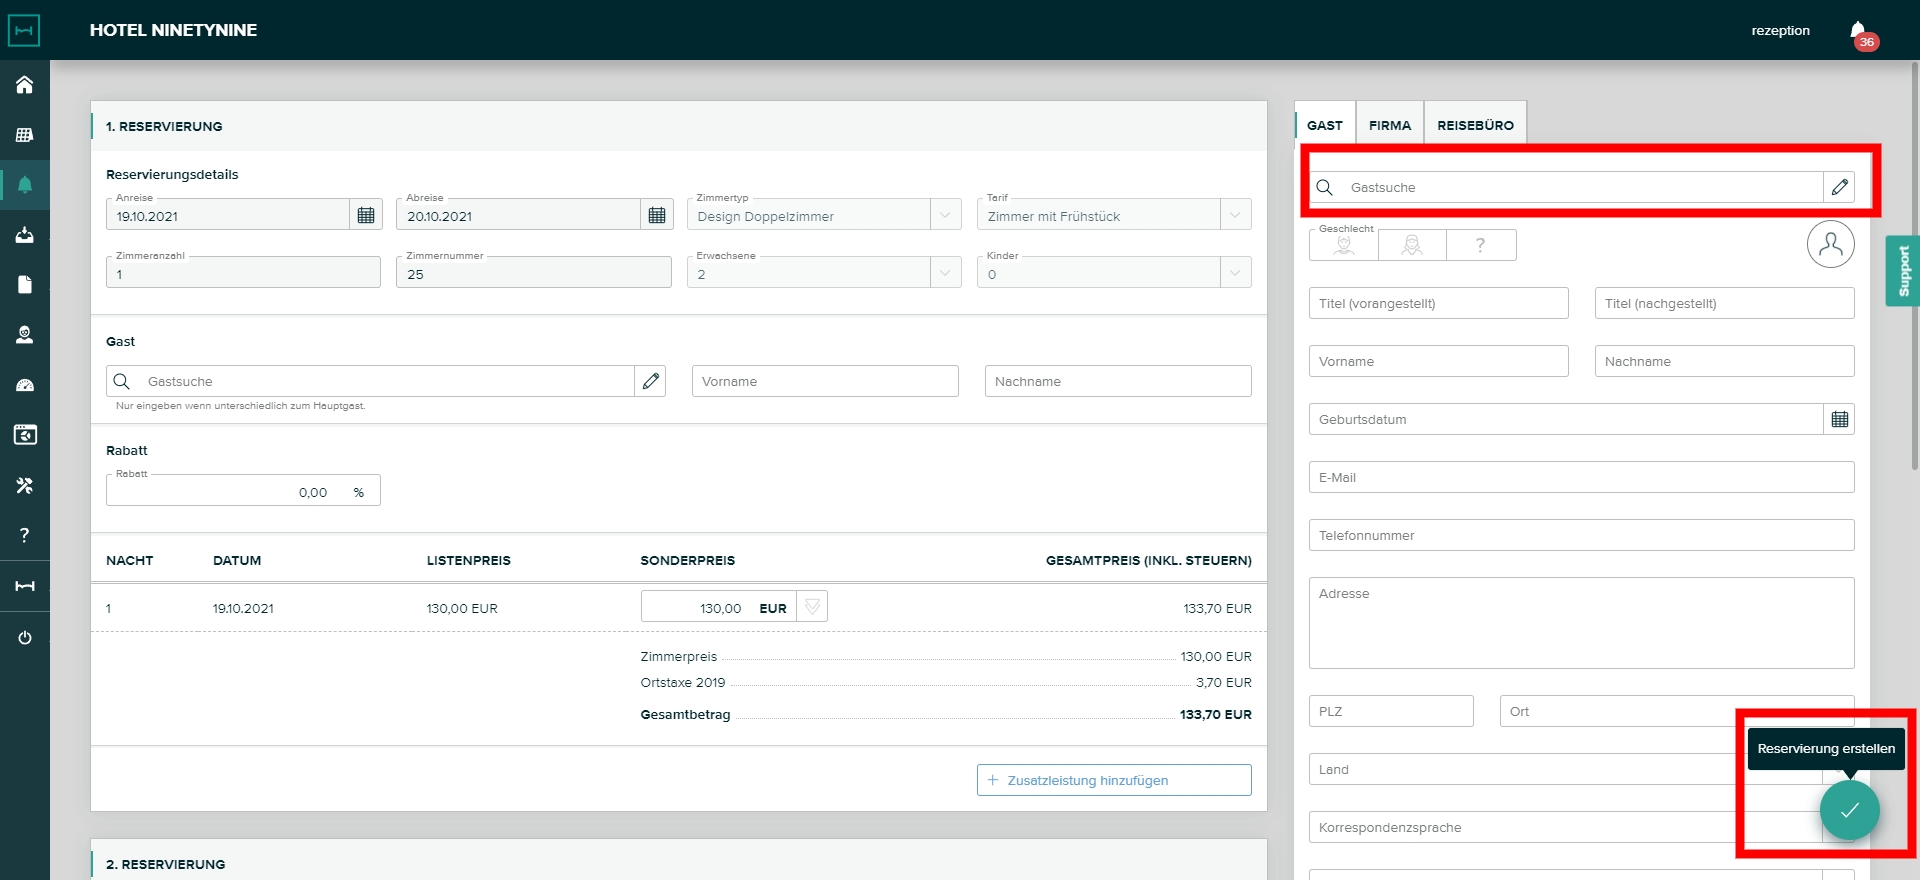Click the guest profile avatar icon
The width and height of the screenshot is (1920, 880).
click(1830, 244)
